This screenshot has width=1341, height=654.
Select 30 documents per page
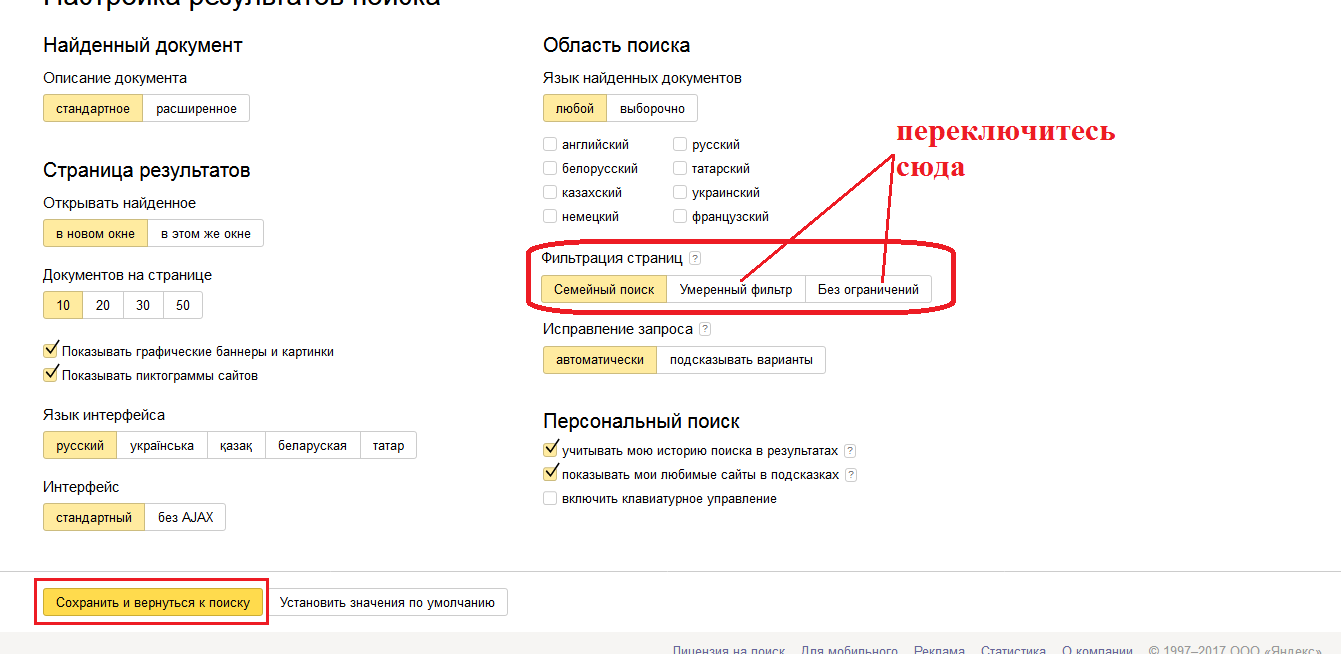tap(143, 306)
